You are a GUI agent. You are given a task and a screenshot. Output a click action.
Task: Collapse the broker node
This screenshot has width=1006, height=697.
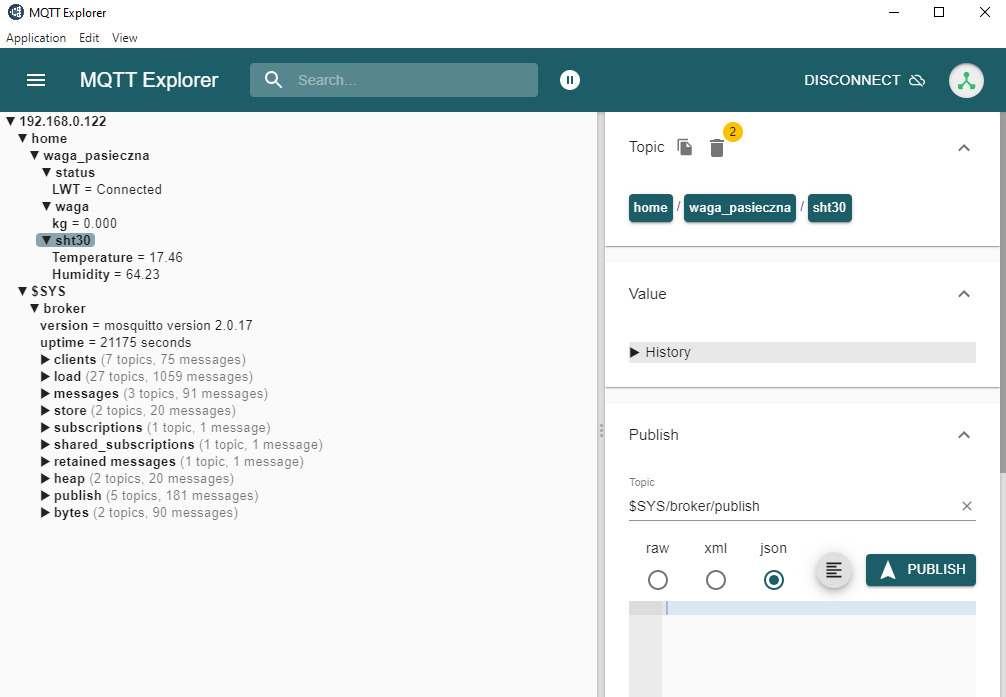(35, 309)
